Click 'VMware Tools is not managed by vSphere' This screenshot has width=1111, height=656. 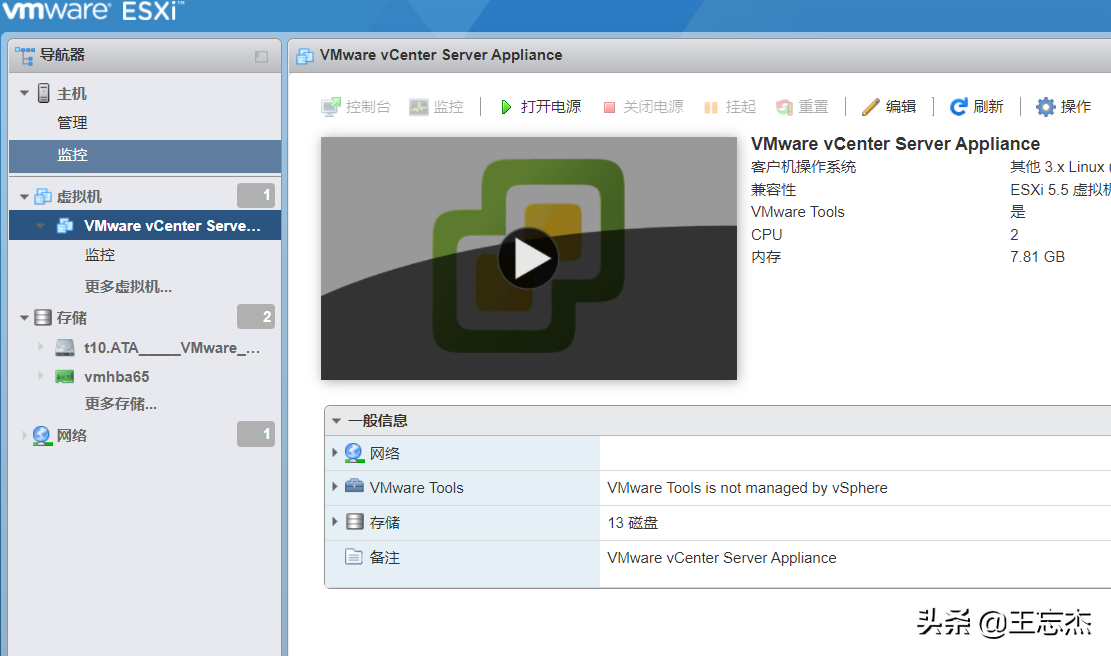[x=748, y=488]
